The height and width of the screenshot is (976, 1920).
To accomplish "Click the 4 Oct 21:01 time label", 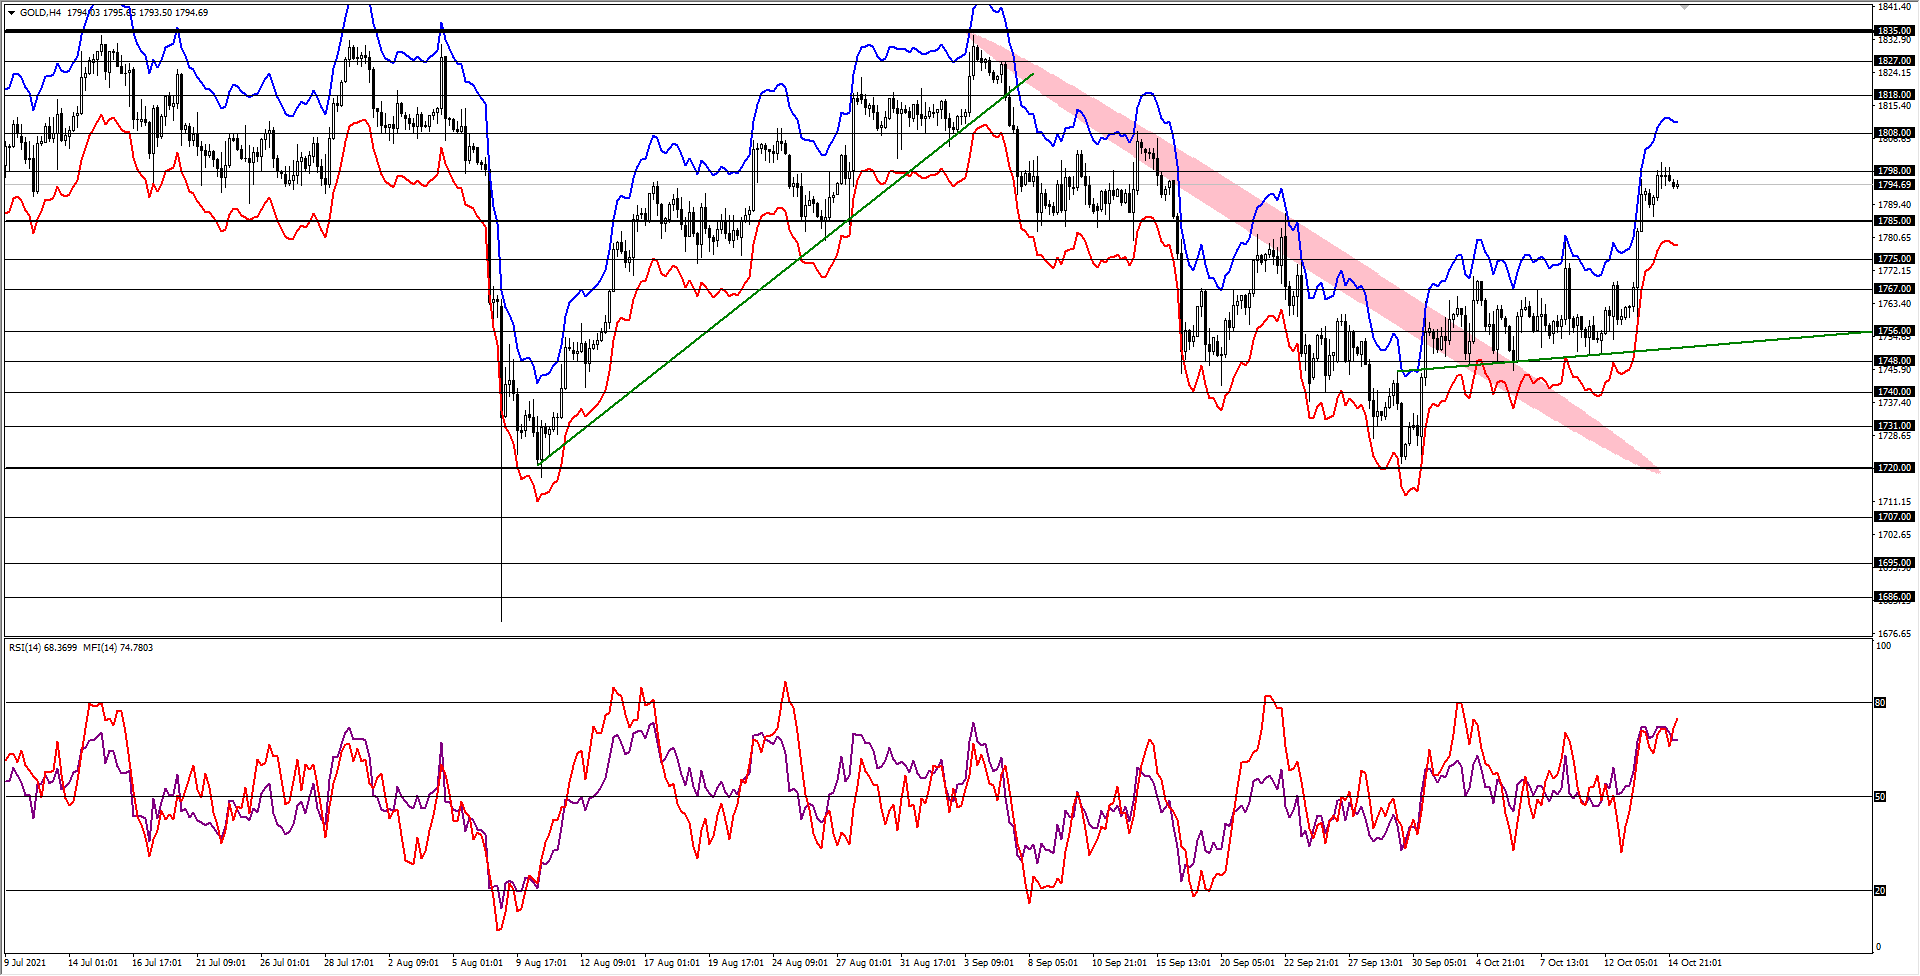I will coord(1501,963).
